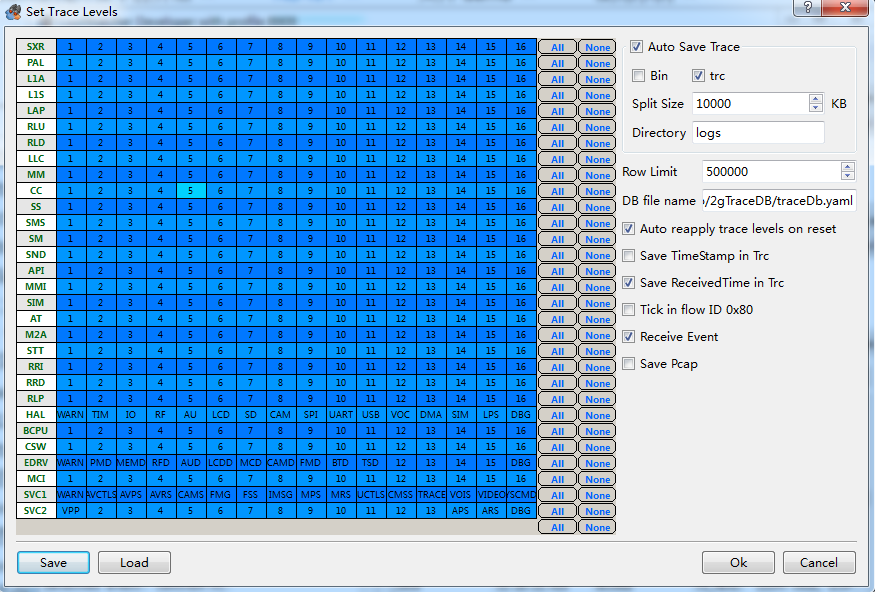Toggle TRACE cell in SVC1 row
Viewport: 875px width, 592px height.
[431, 494]
